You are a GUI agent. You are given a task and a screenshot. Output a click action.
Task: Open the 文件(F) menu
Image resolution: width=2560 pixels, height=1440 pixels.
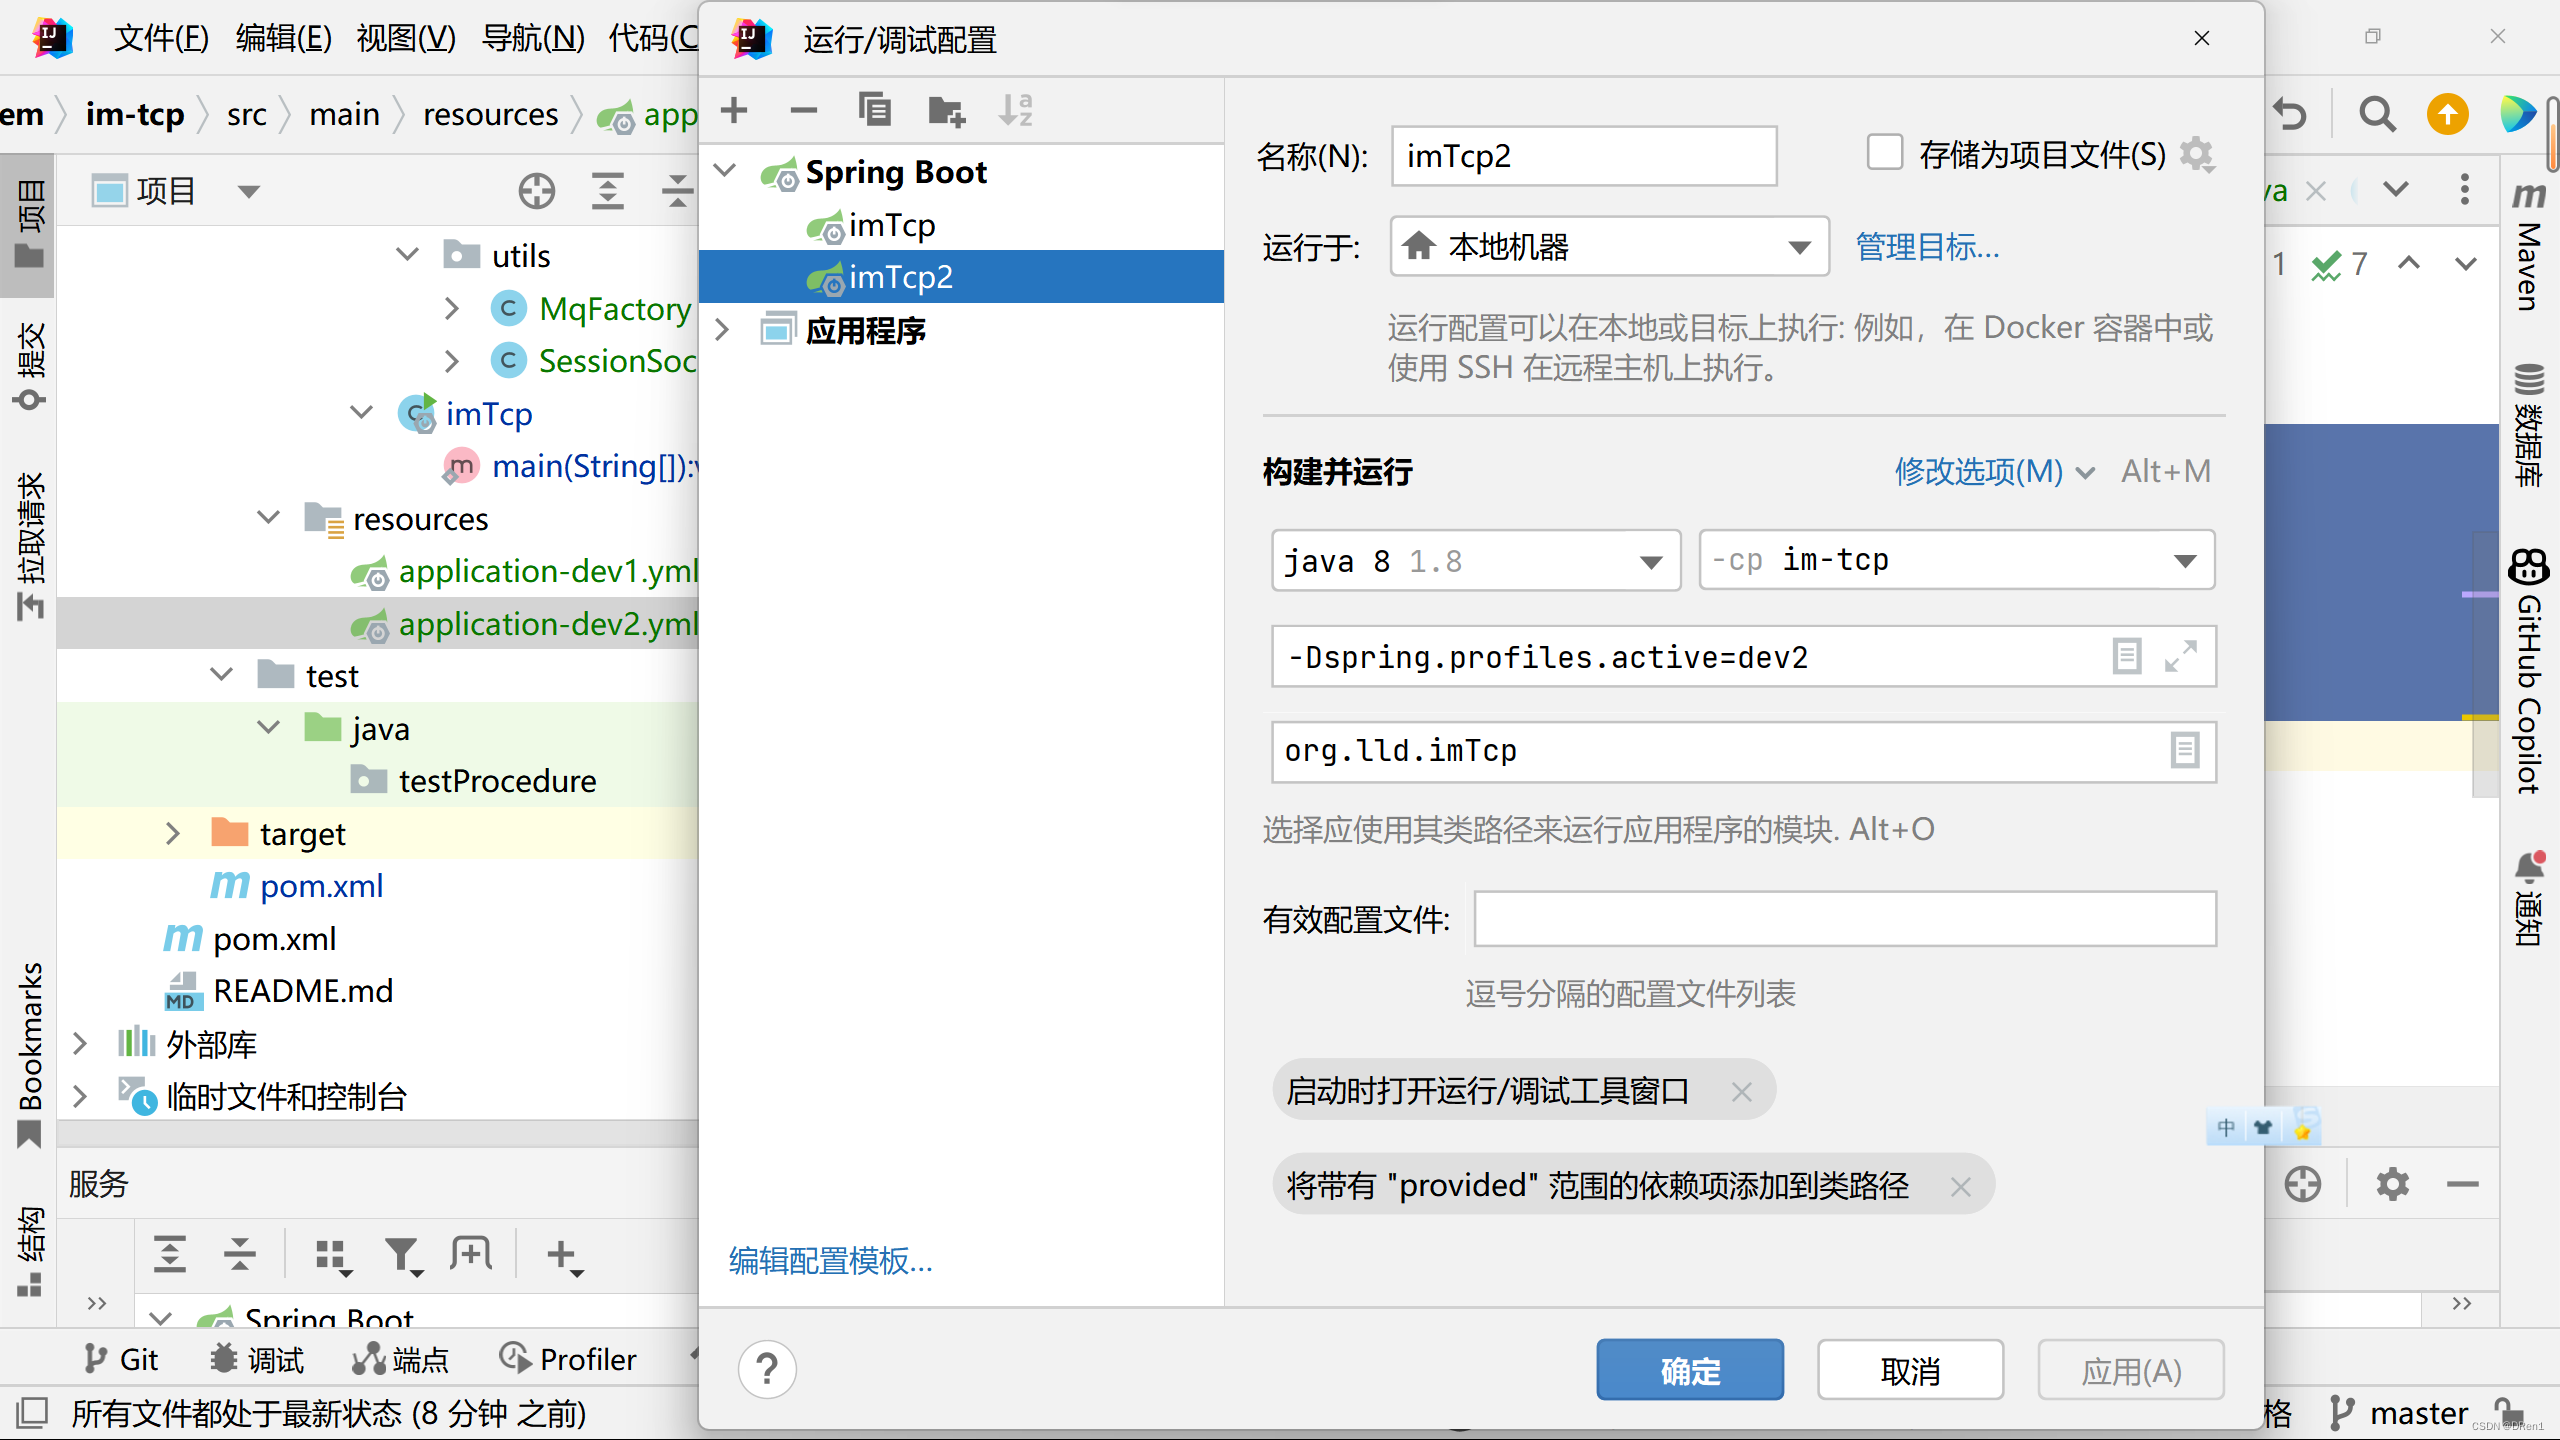[x=161, y=38]
